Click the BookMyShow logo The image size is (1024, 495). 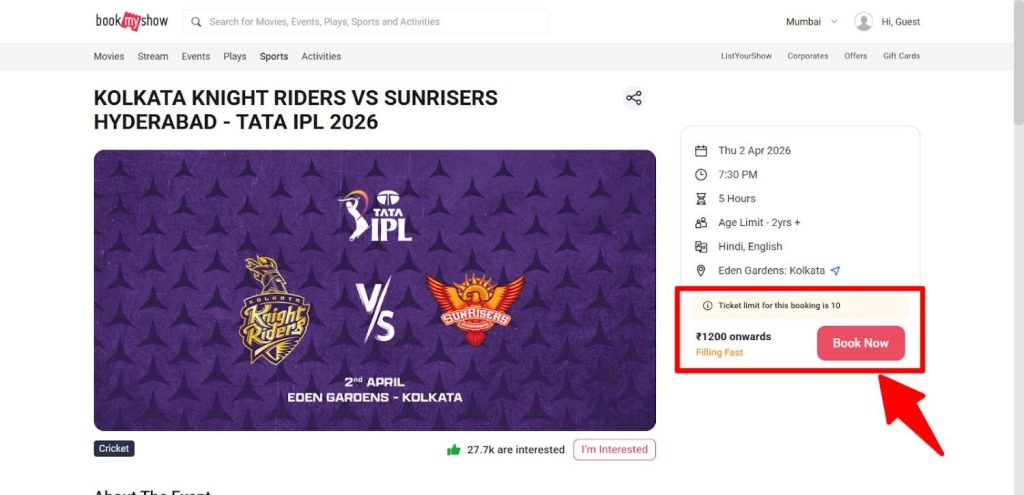pos(130,21)
